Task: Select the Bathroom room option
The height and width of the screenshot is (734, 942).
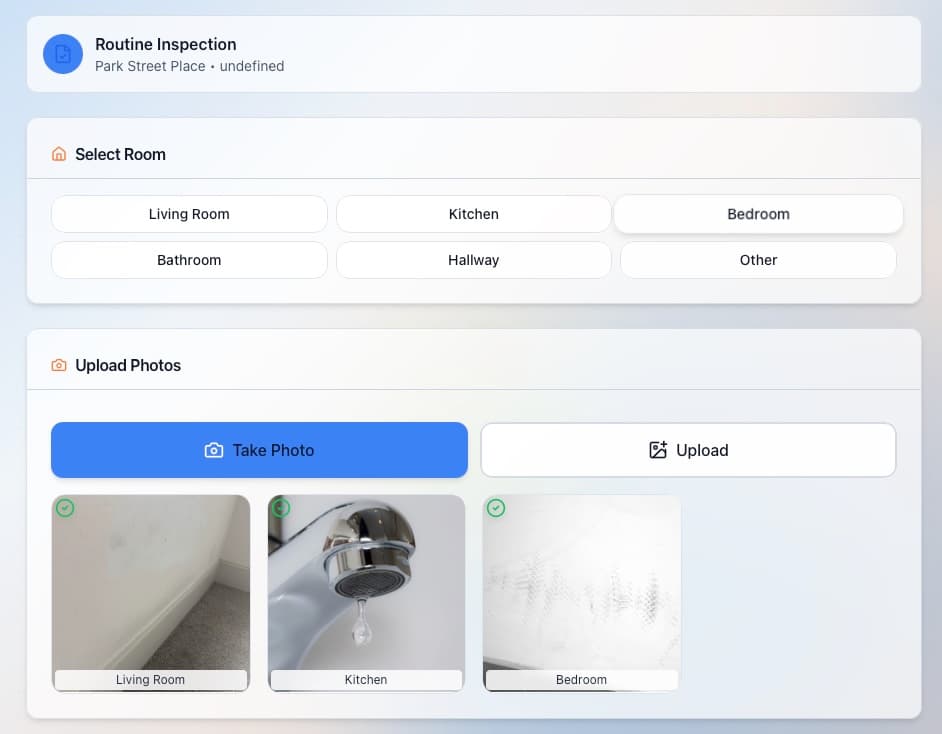Action: pos(189,260)
